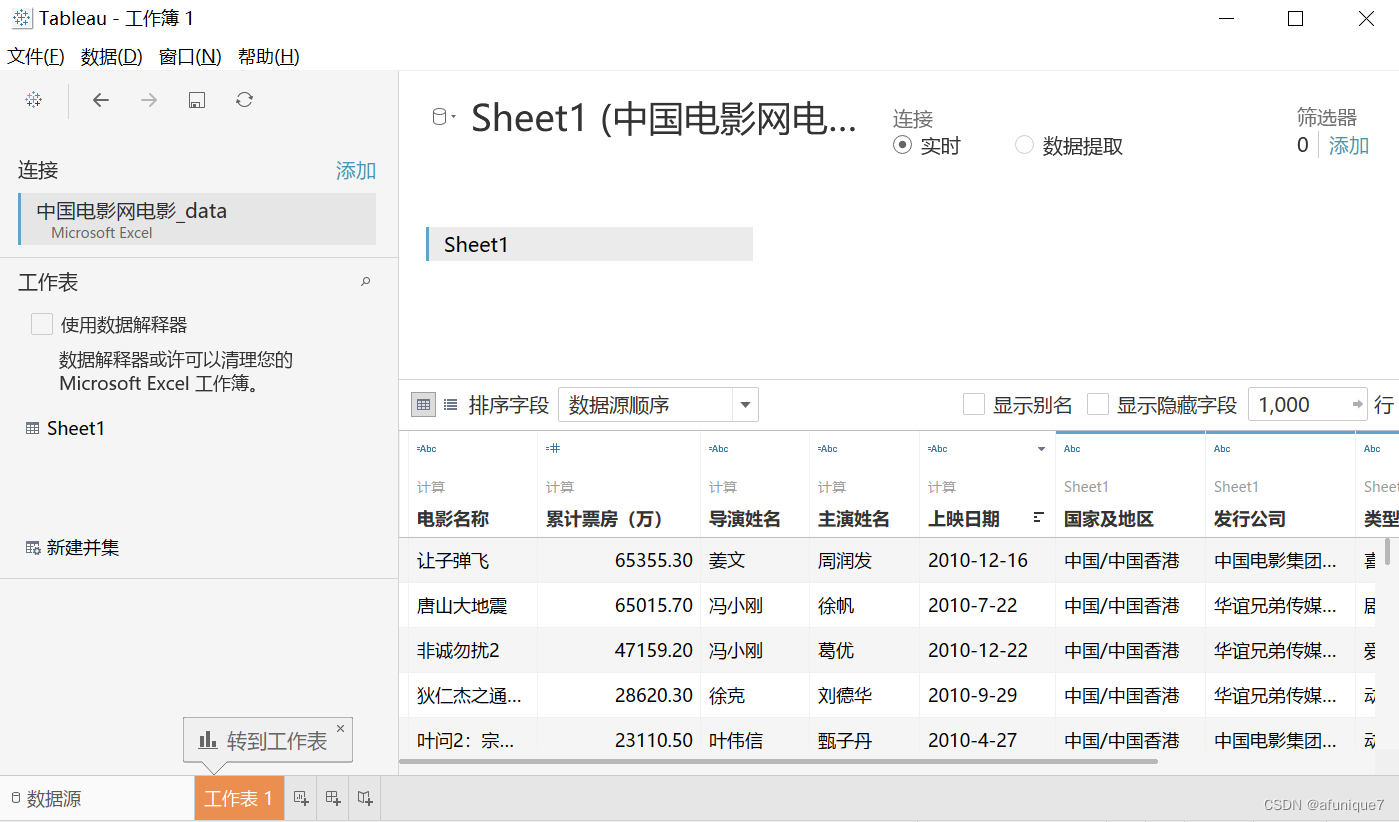Open the dropdown arrow beside the datasource cylinder icon

point(453,118)
